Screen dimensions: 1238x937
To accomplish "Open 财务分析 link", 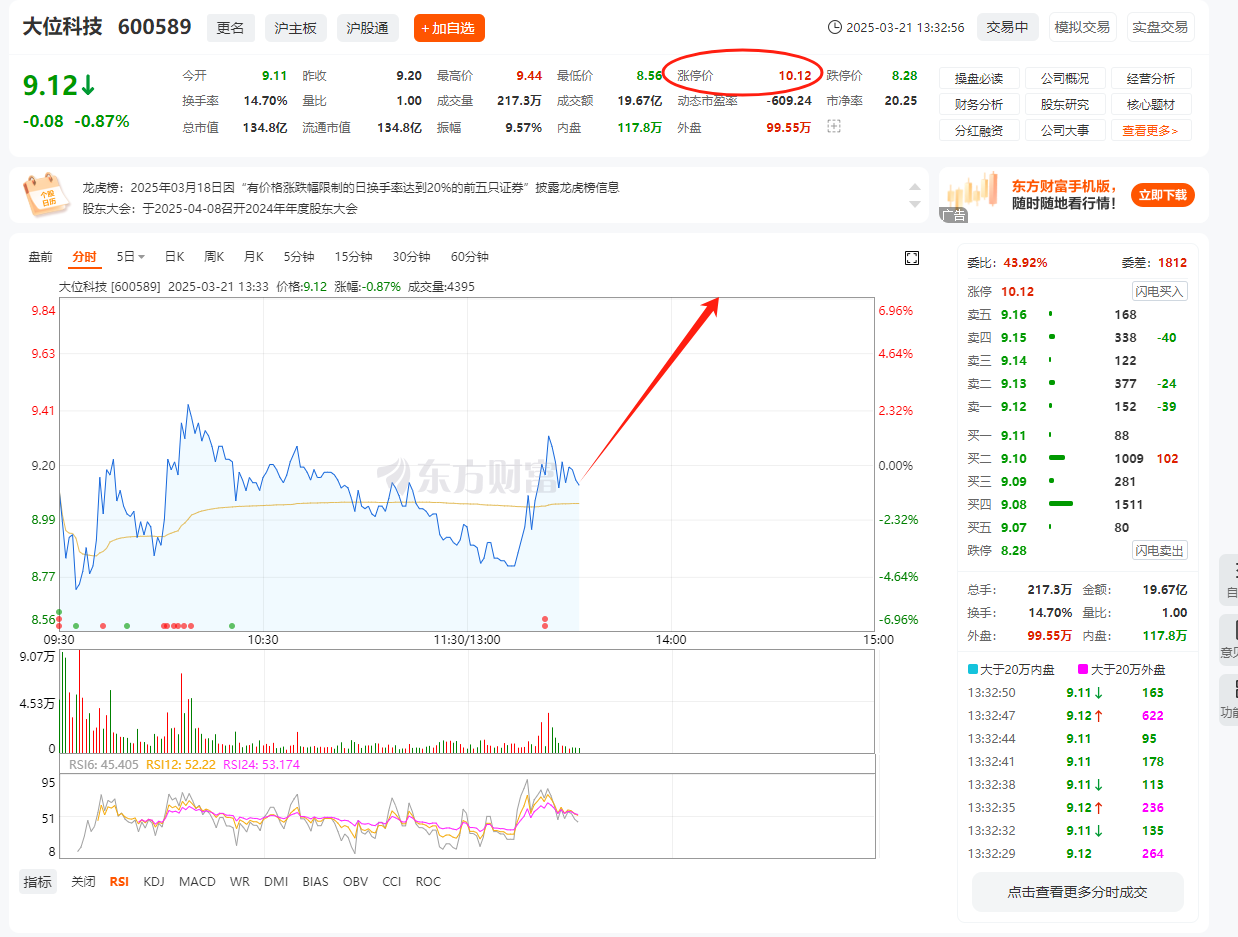I will coord(979,104).
